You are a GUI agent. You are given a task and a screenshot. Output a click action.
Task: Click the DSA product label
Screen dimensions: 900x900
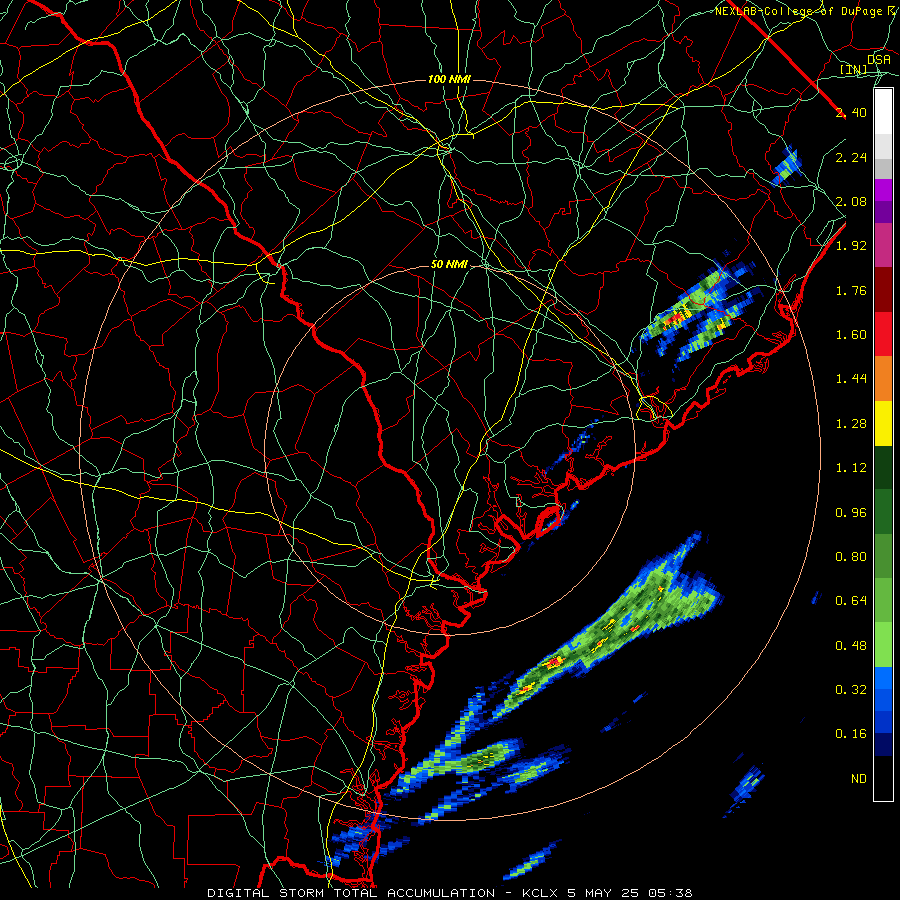(879, 60)
